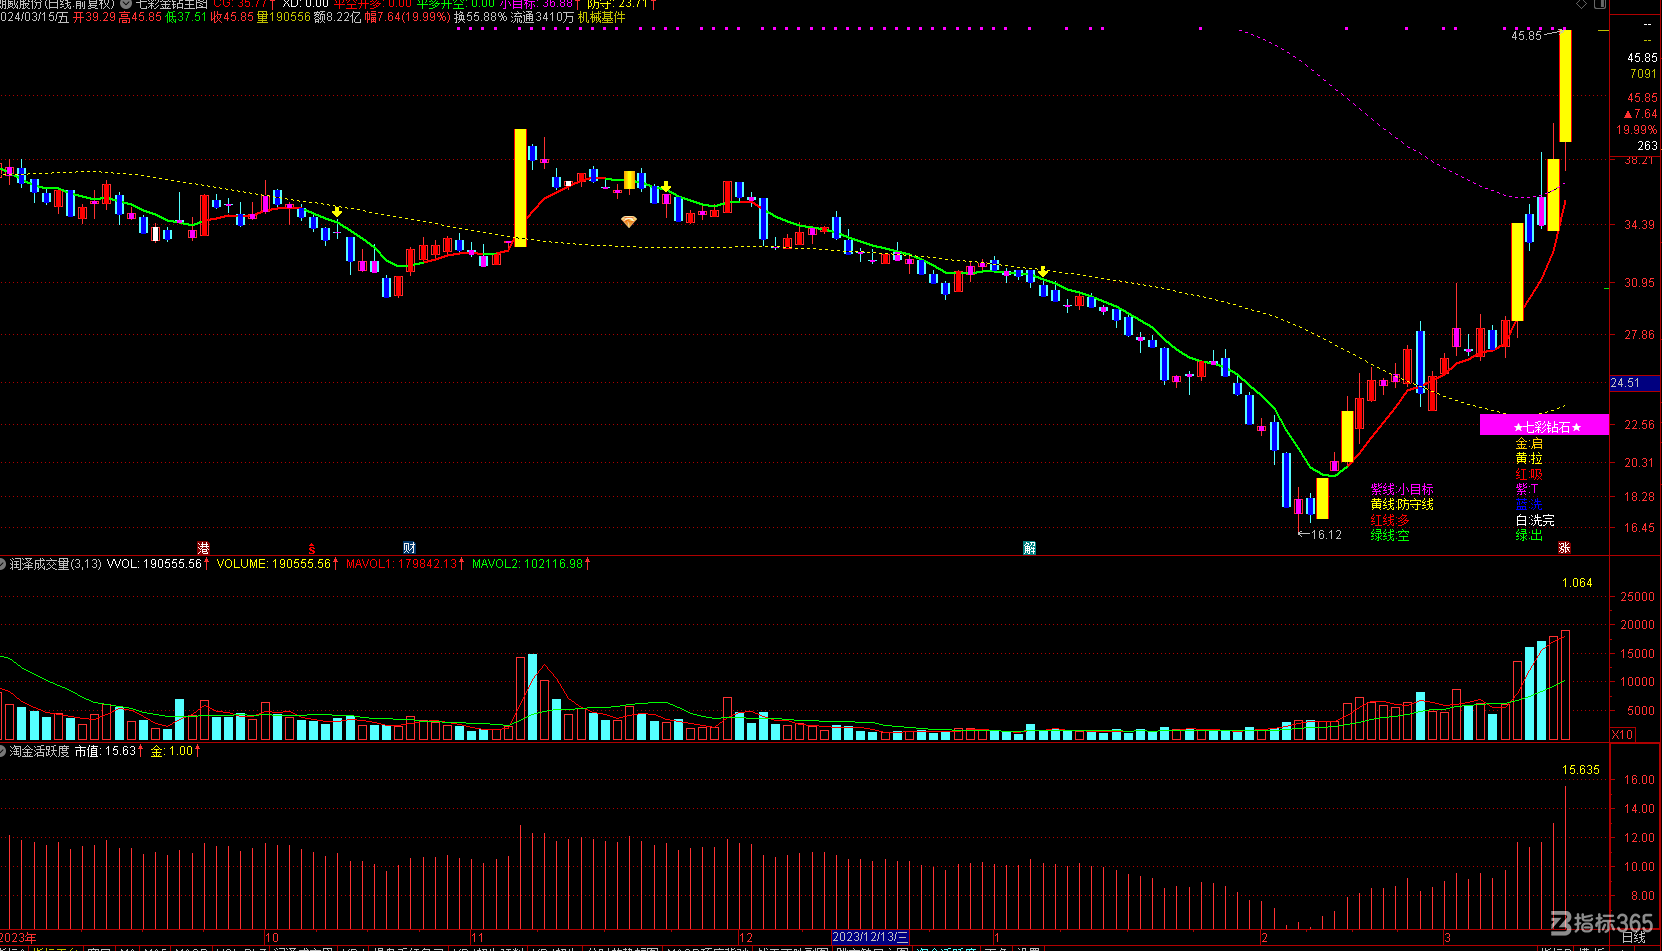Click the 市值: 15.63 value label
Viewport: 1662px width, 951px height.
(x=105, y=751)
